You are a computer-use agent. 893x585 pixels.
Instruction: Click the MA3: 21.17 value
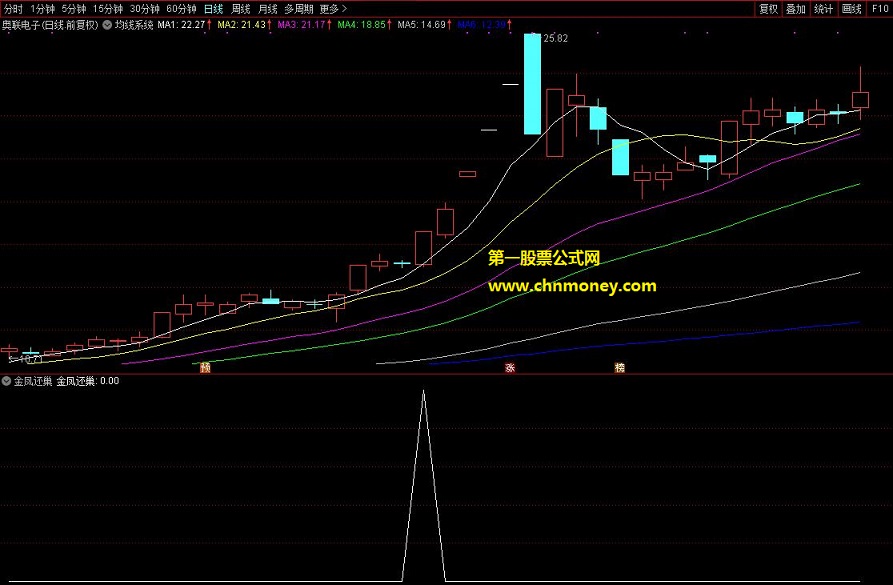tap(301, 25)
